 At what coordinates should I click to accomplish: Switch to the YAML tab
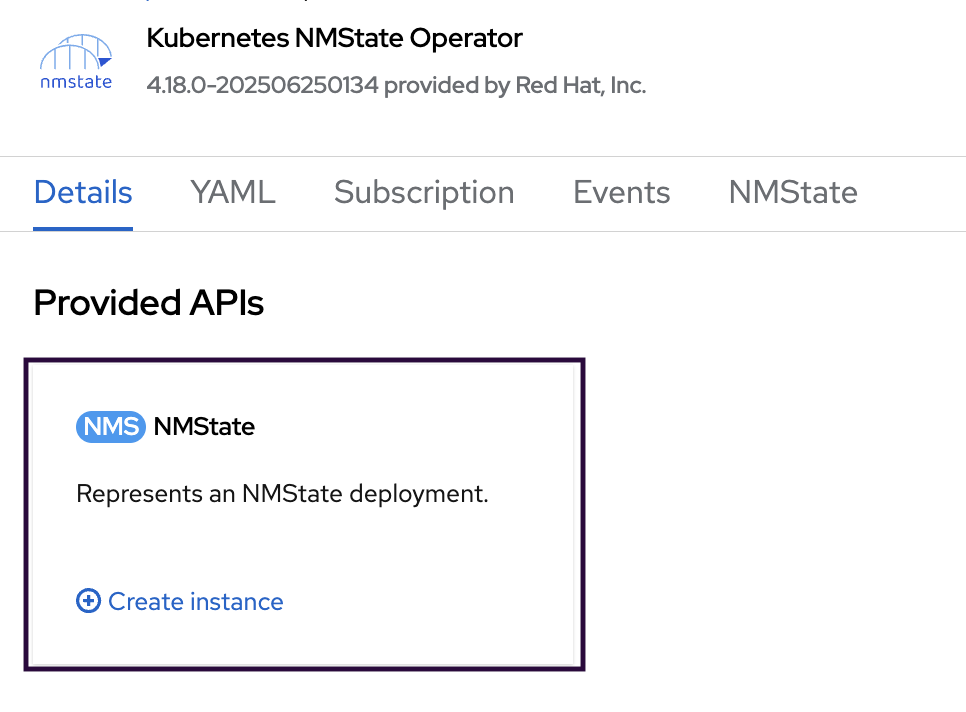pos(233,192)
